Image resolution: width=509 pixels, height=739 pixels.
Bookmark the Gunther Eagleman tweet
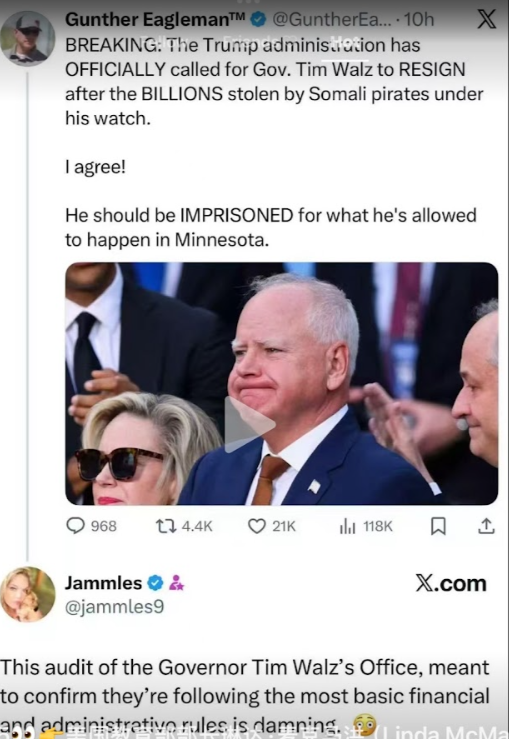(438, 526)
